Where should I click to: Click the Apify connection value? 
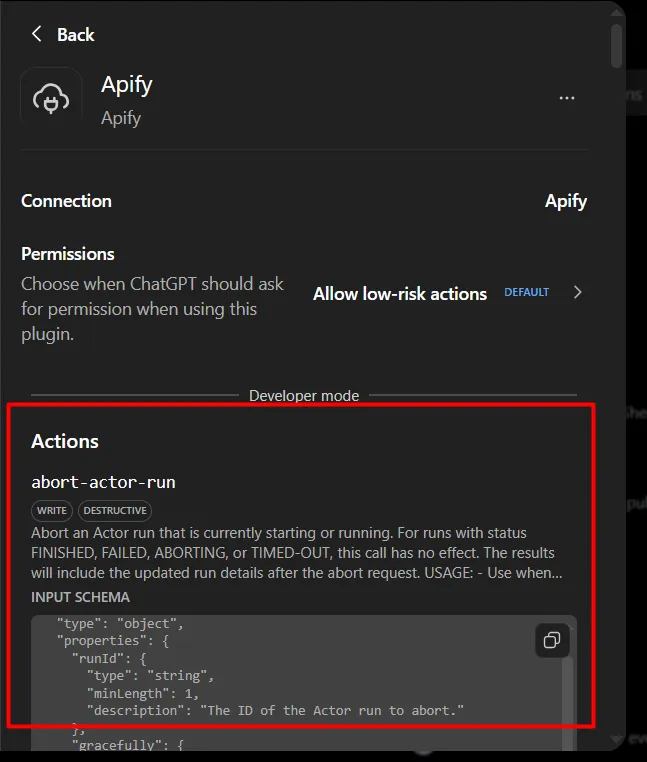click(566, 202)
